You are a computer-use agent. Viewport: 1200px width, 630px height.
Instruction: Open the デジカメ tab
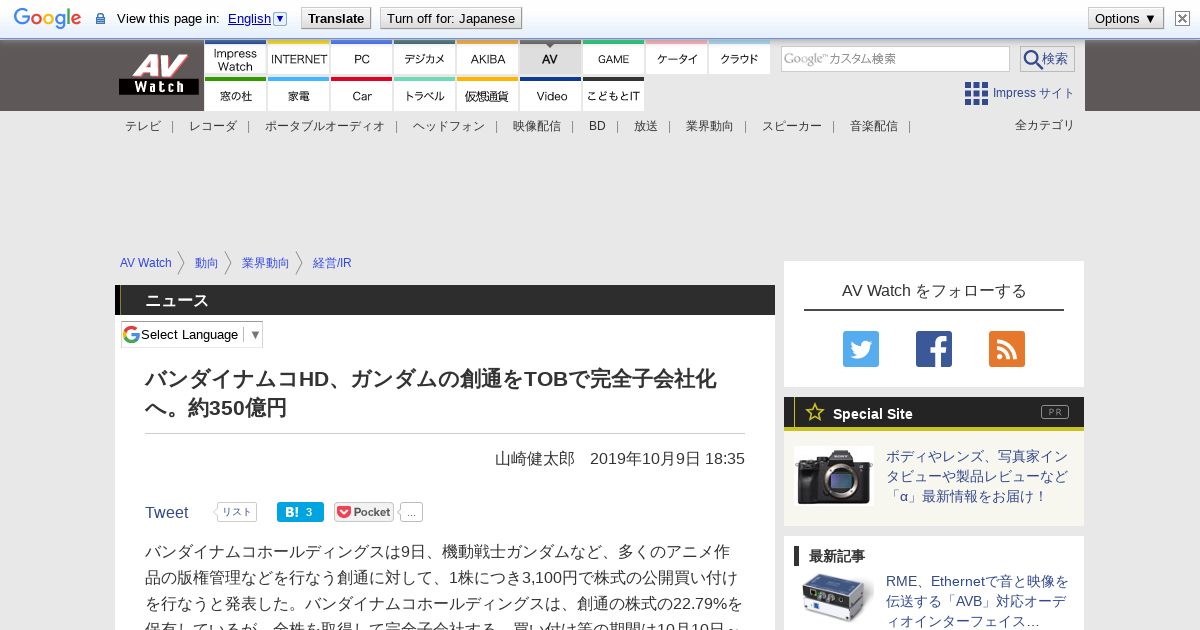425,59
